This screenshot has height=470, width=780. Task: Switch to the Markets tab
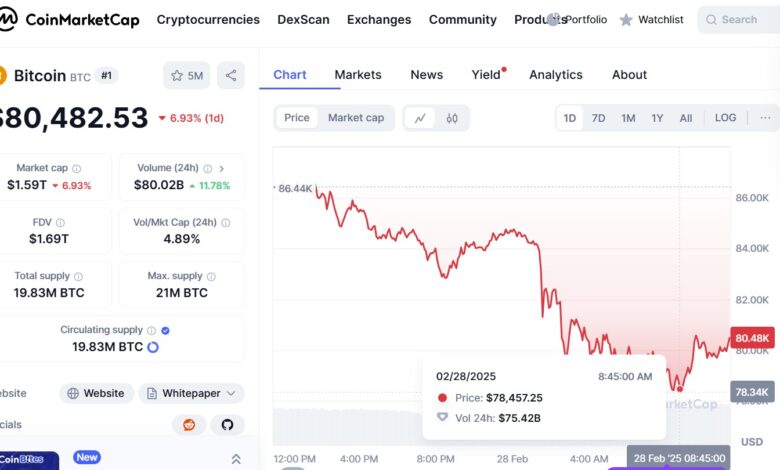358,75
